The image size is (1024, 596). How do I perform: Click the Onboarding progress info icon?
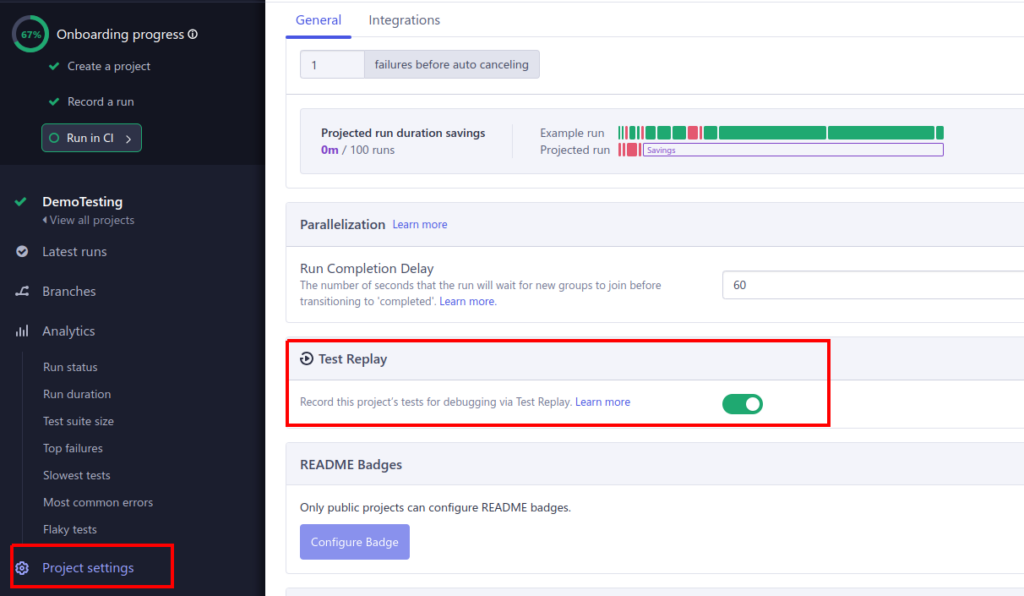[x=193, y=34]
